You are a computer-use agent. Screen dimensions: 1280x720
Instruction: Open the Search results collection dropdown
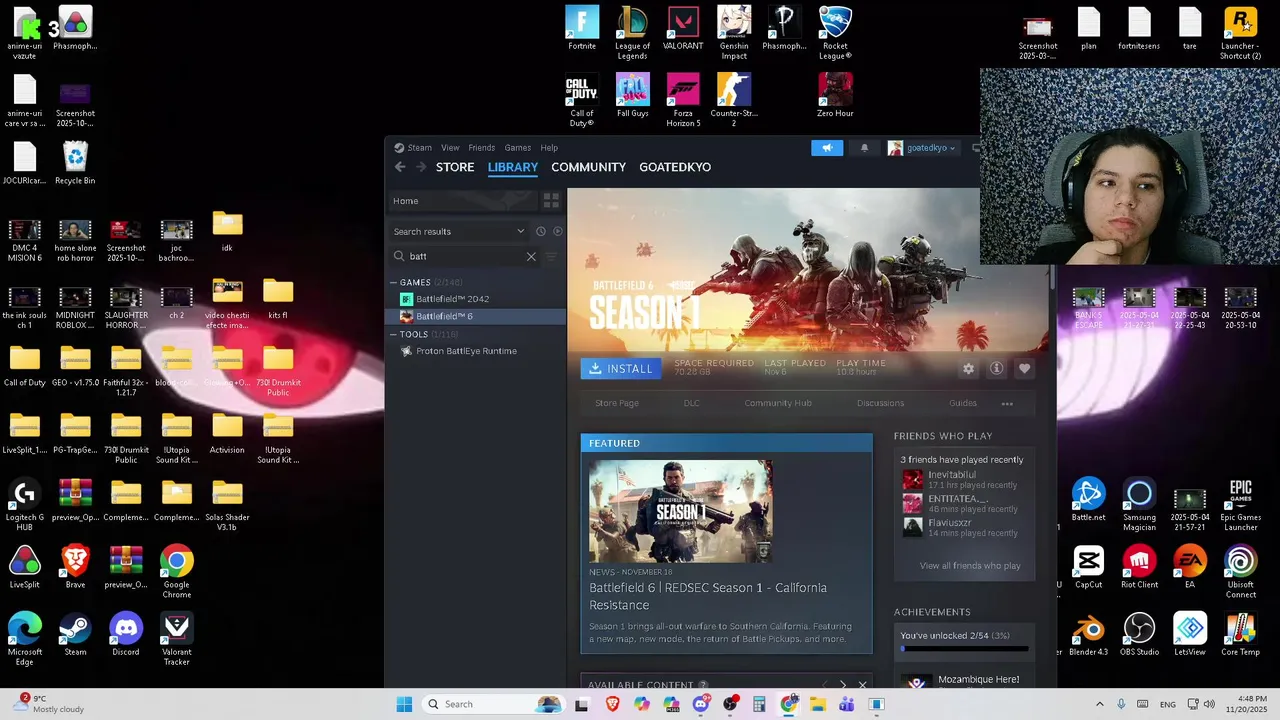pyautogui.click(x=459, y=231)
